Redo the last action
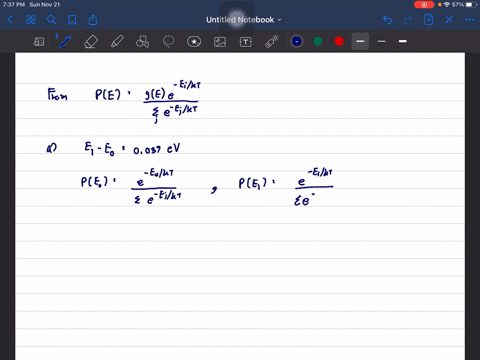 click(408, 20)
